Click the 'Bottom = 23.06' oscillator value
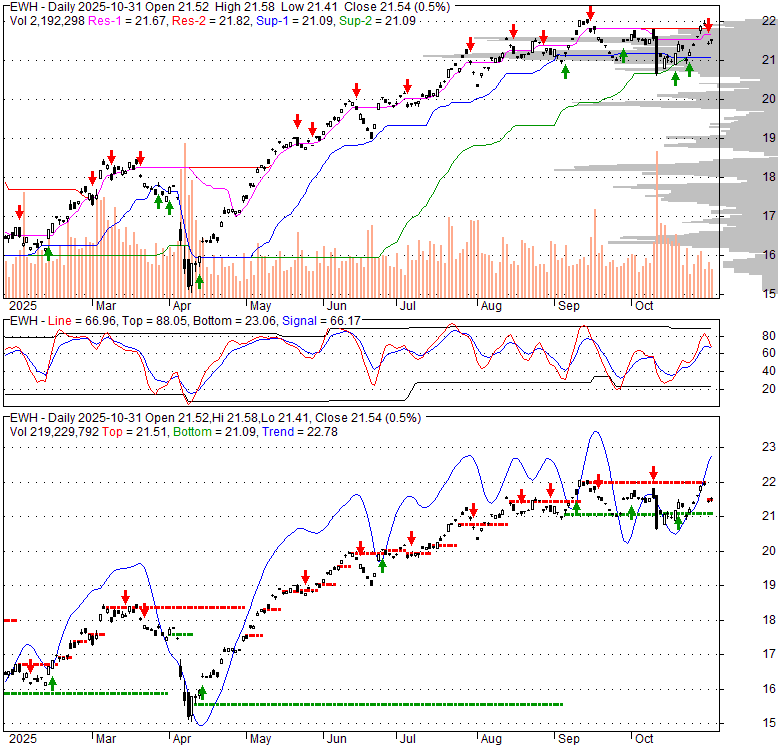Screen dimensions: 780x745 click(x=234, y=321)
